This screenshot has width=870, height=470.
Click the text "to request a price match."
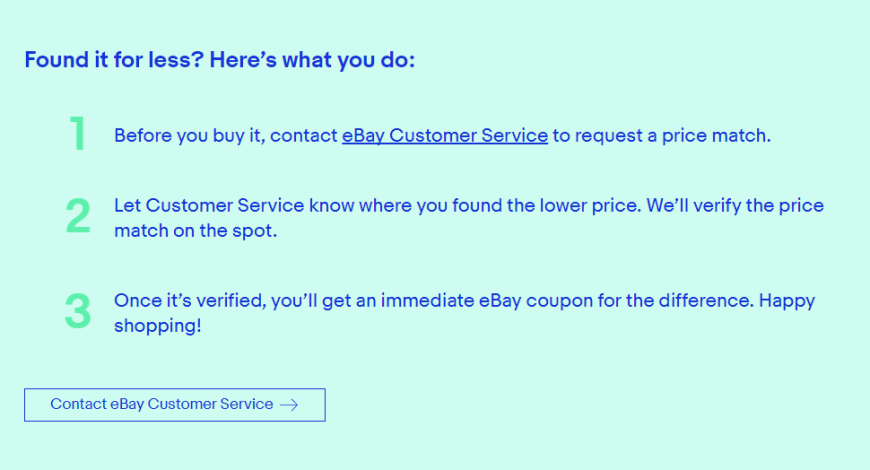point(661,136)
